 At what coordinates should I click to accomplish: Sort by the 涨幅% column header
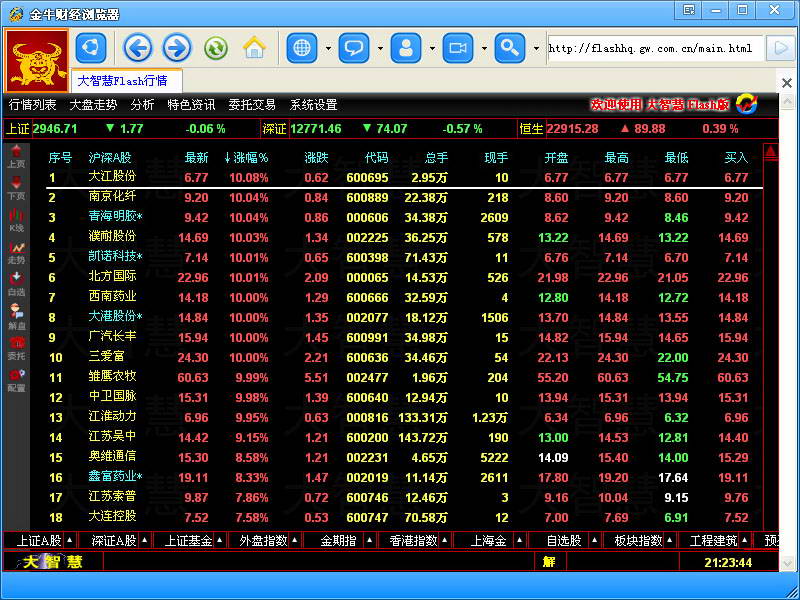[246, 158]
